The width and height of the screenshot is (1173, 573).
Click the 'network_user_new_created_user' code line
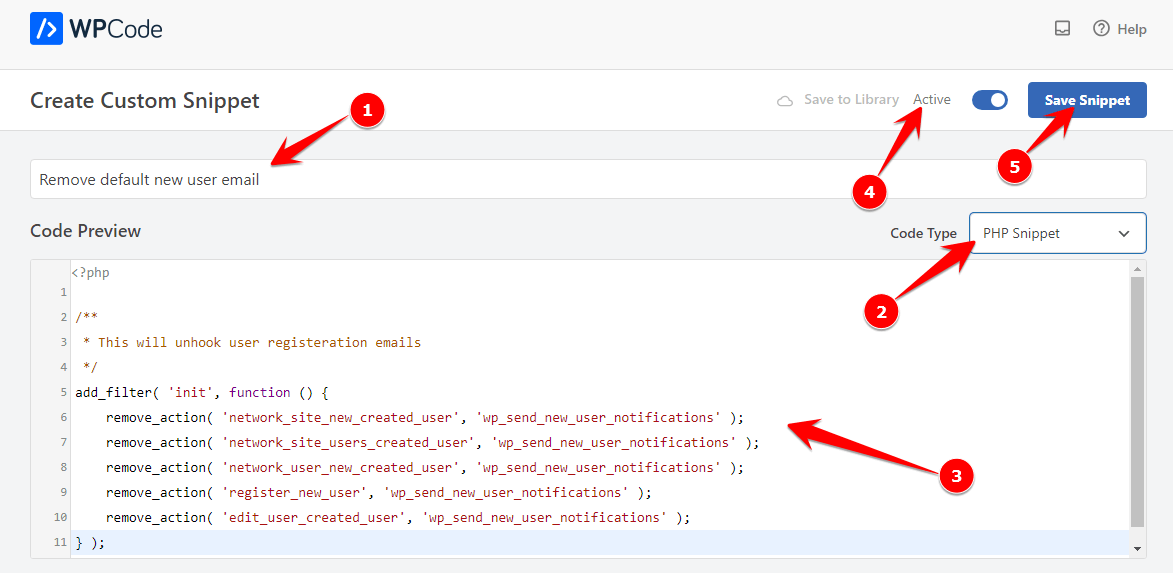click(425, 467)
